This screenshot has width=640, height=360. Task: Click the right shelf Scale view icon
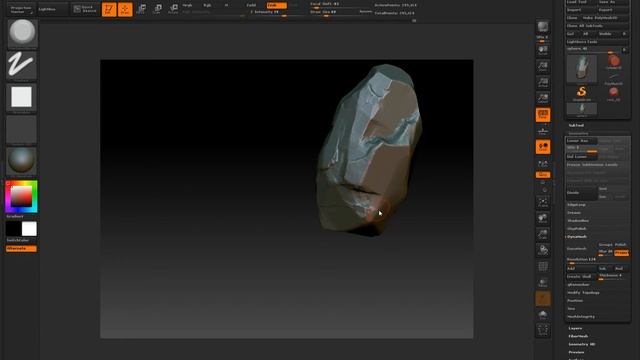click(543, 234)
